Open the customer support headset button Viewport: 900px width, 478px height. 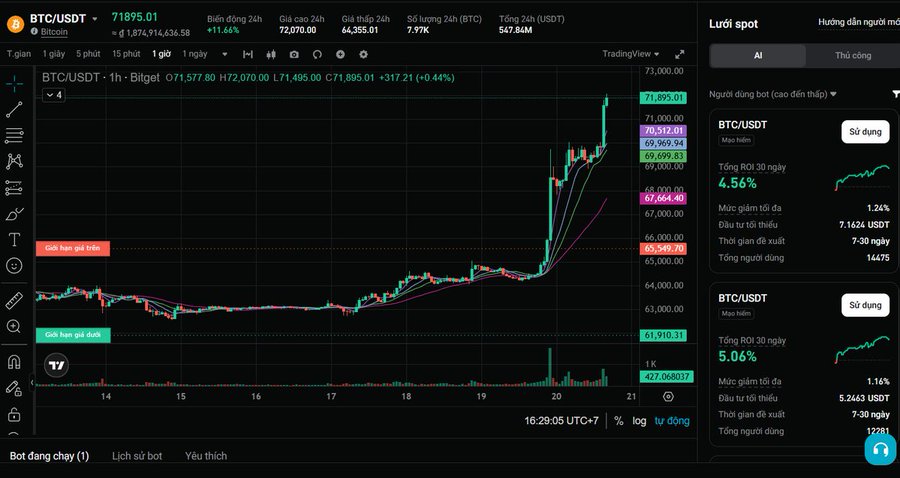[880, 449]
